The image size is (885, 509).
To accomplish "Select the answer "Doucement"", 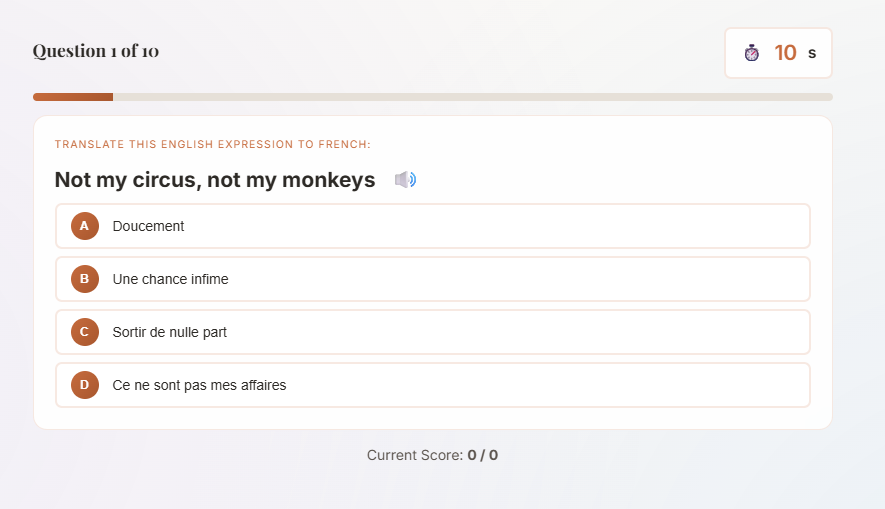I will pyautogui.click(x=149, y=226).
